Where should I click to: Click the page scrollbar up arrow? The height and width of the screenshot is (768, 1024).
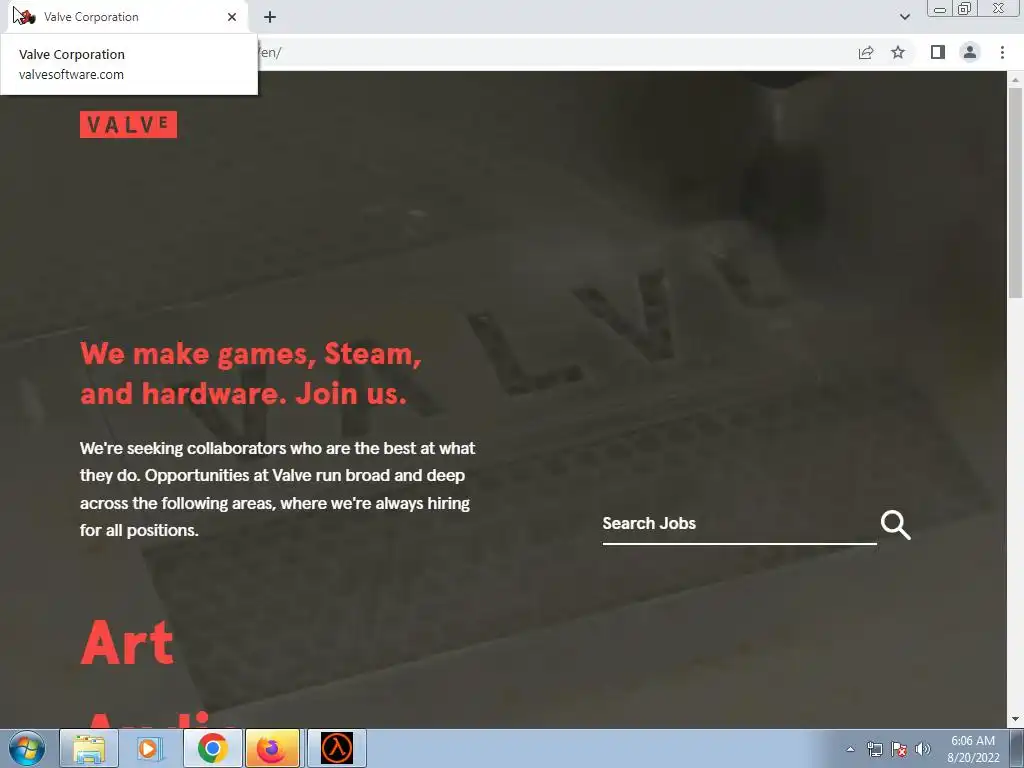[1015, 79]
